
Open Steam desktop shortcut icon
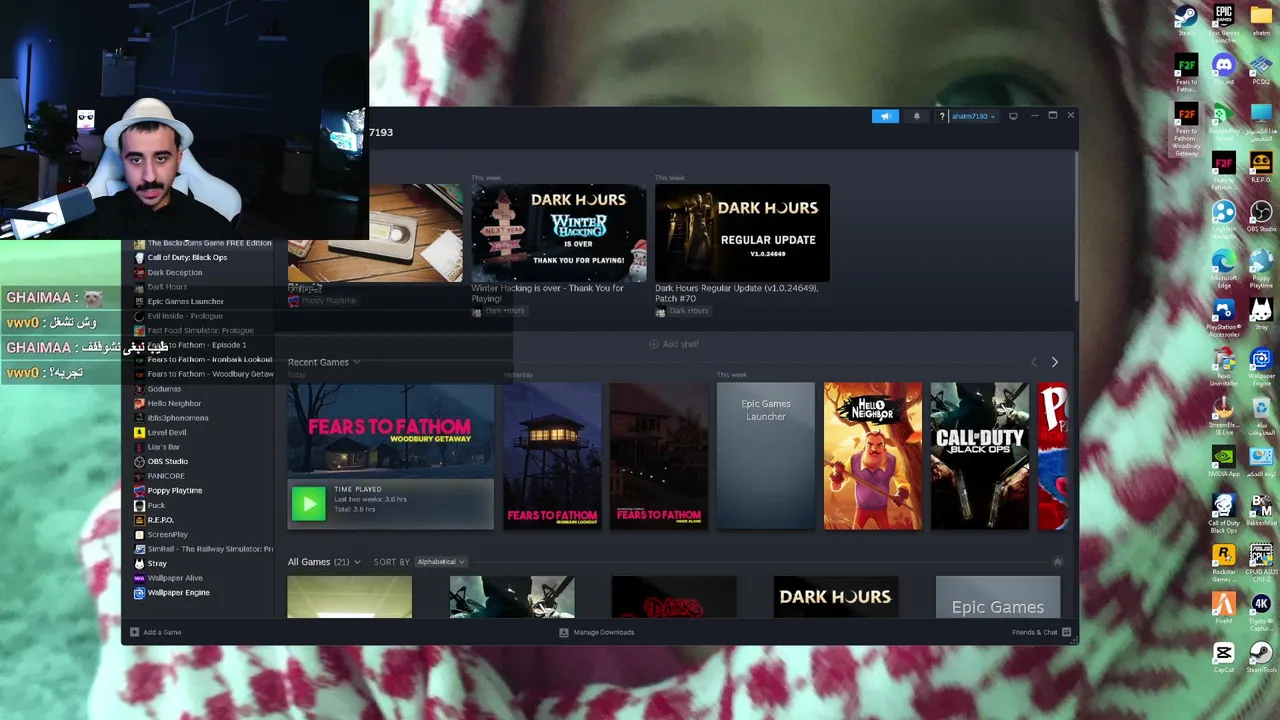coord(1186,20)
